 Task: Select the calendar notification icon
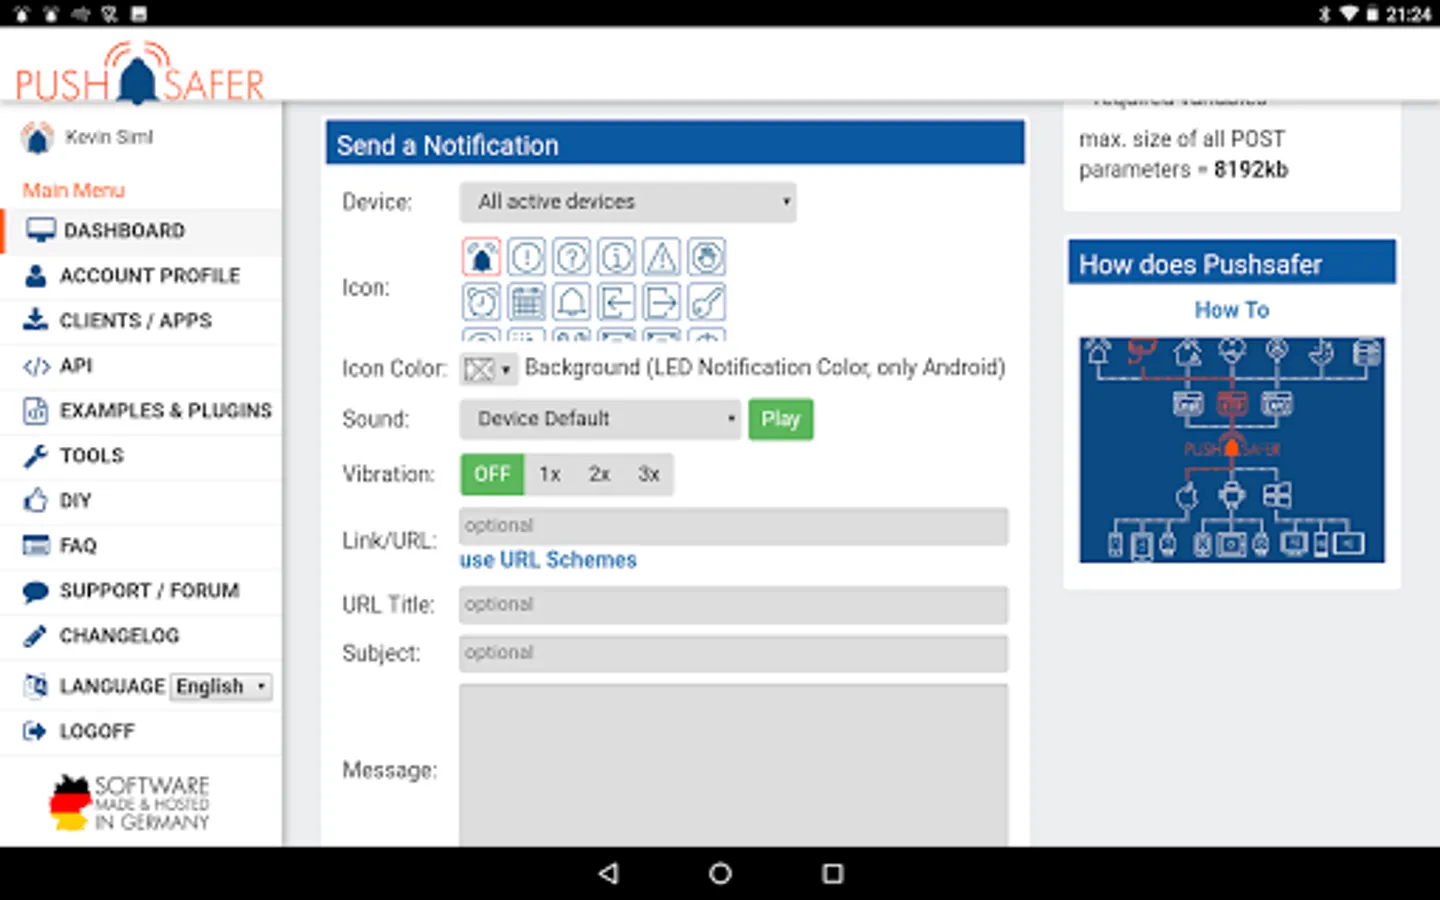pyautogui.click(x=526, y=302)
